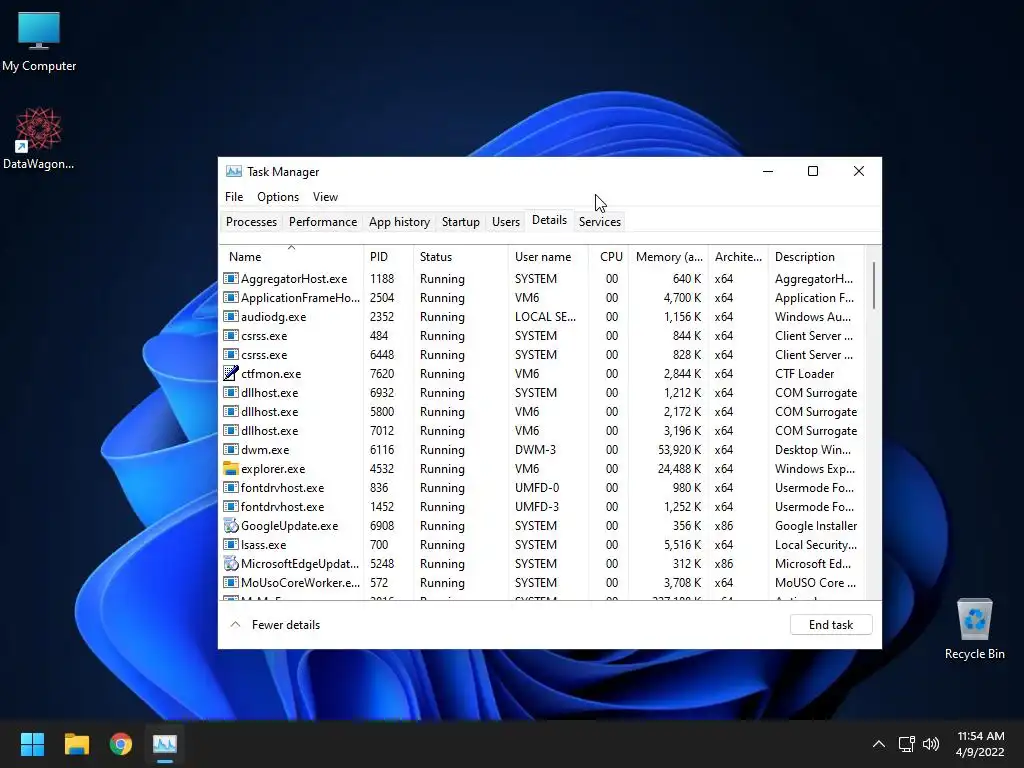Click the dwm.exe process icon
Screen dimensions: 1024x768
231,449
